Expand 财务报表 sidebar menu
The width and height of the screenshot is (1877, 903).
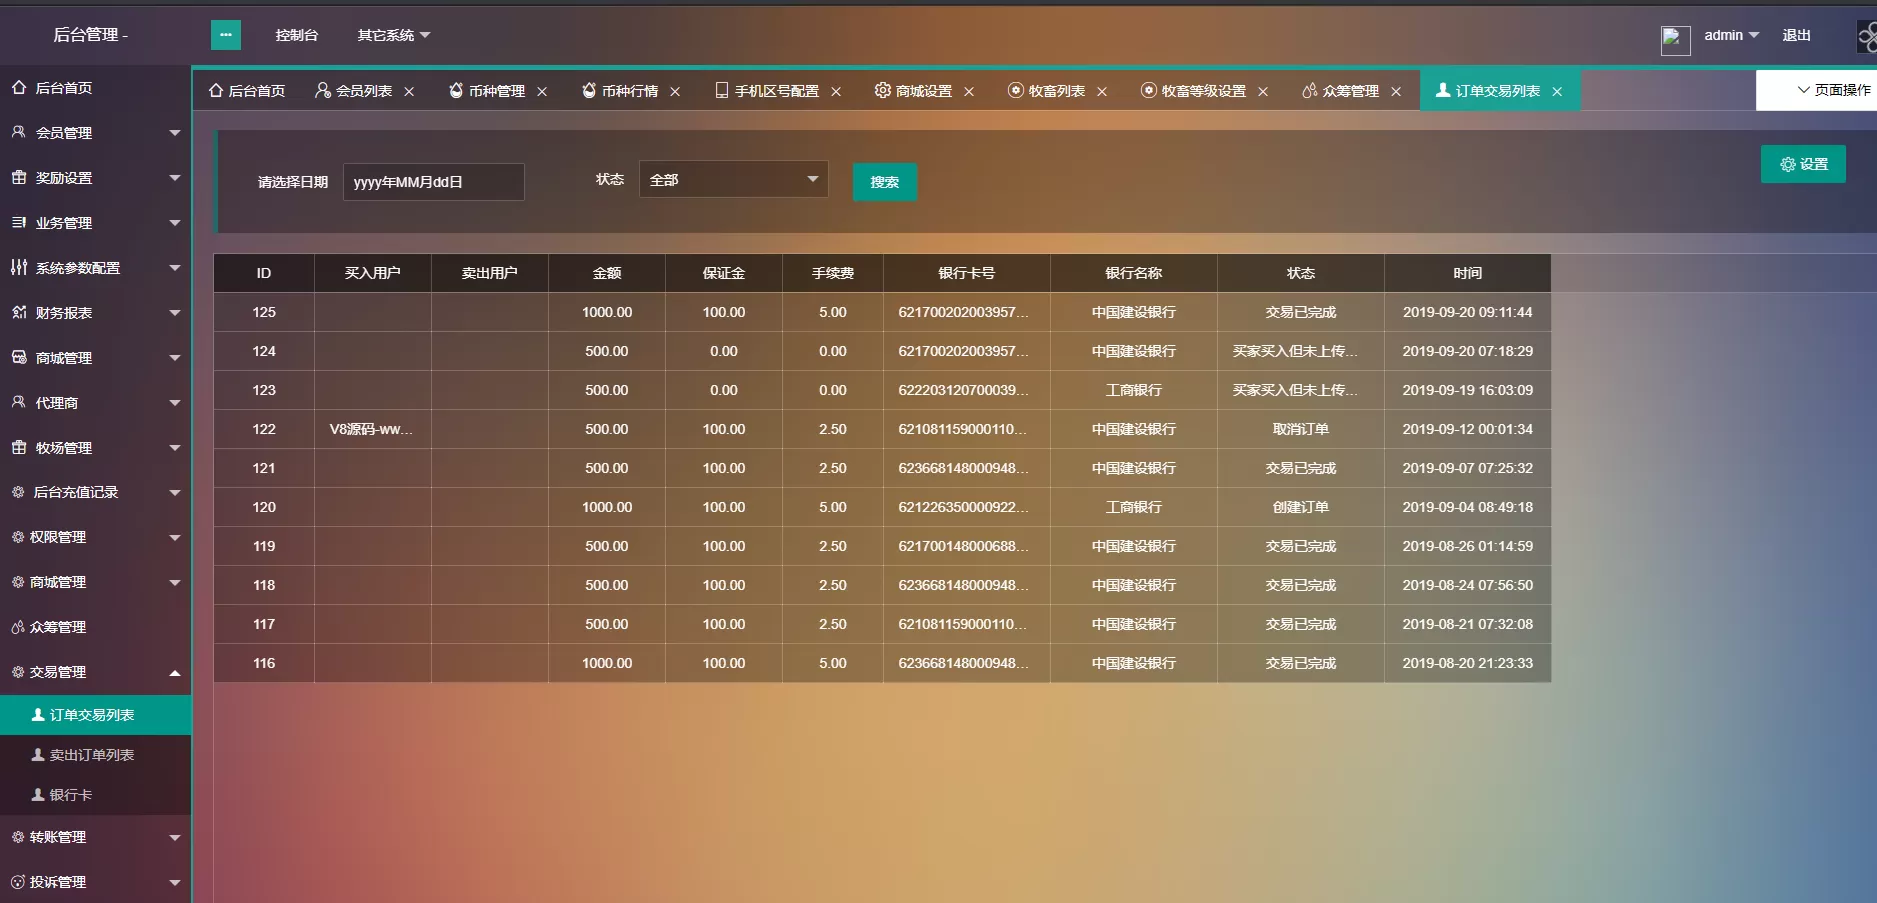tap(95, 313)
